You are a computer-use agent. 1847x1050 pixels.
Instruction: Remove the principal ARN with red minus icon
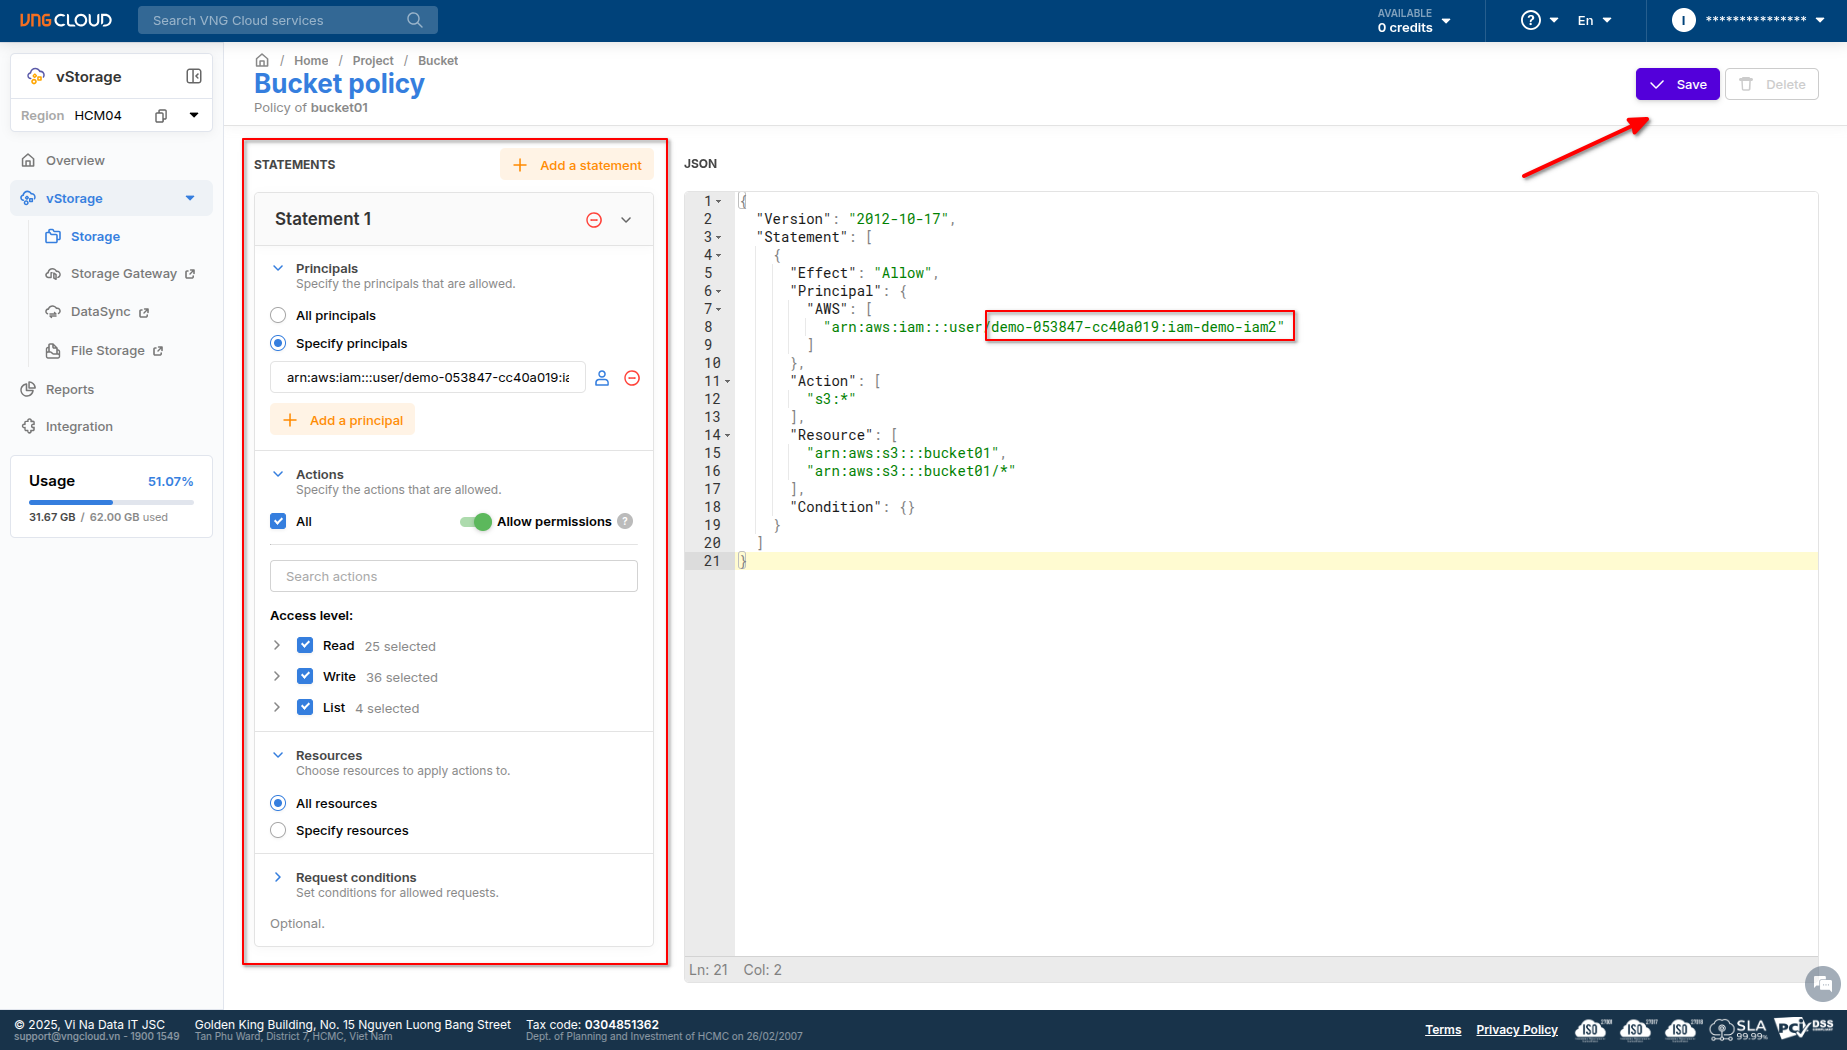[632, 378]
